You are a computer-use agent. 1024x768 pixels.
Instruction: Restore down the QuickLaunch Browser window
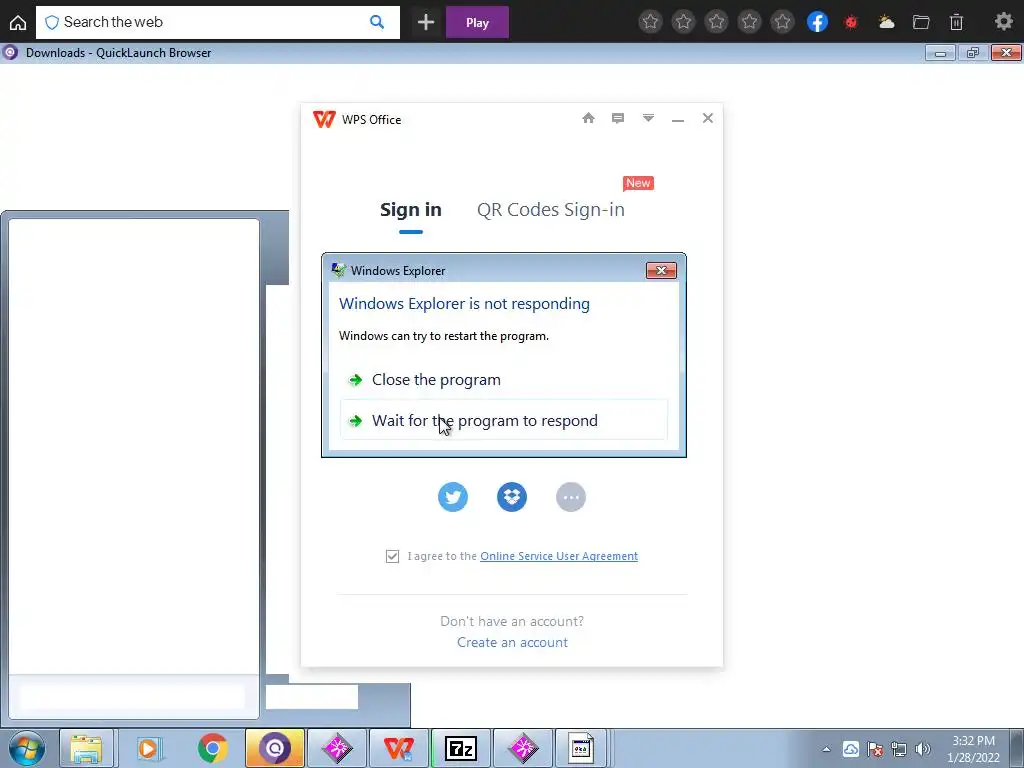pyautogui.click(x=973, y=53)
